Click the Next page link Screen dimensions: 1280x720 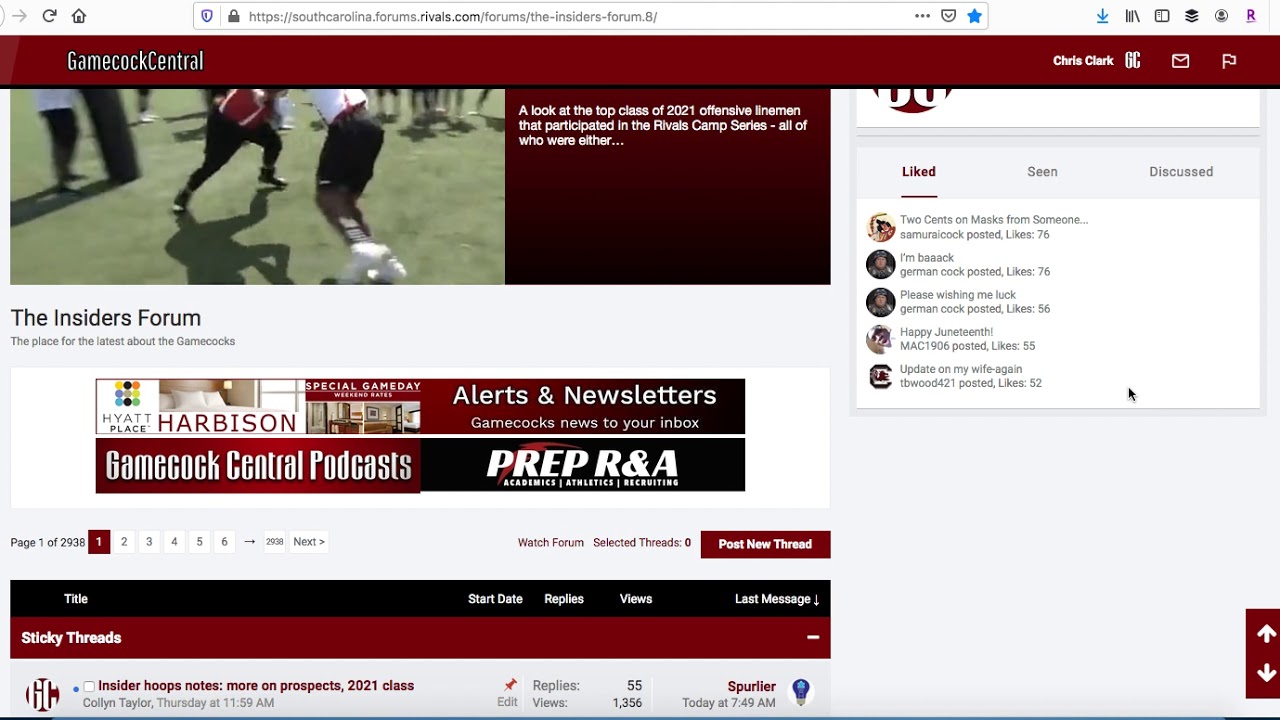[309, 542]
